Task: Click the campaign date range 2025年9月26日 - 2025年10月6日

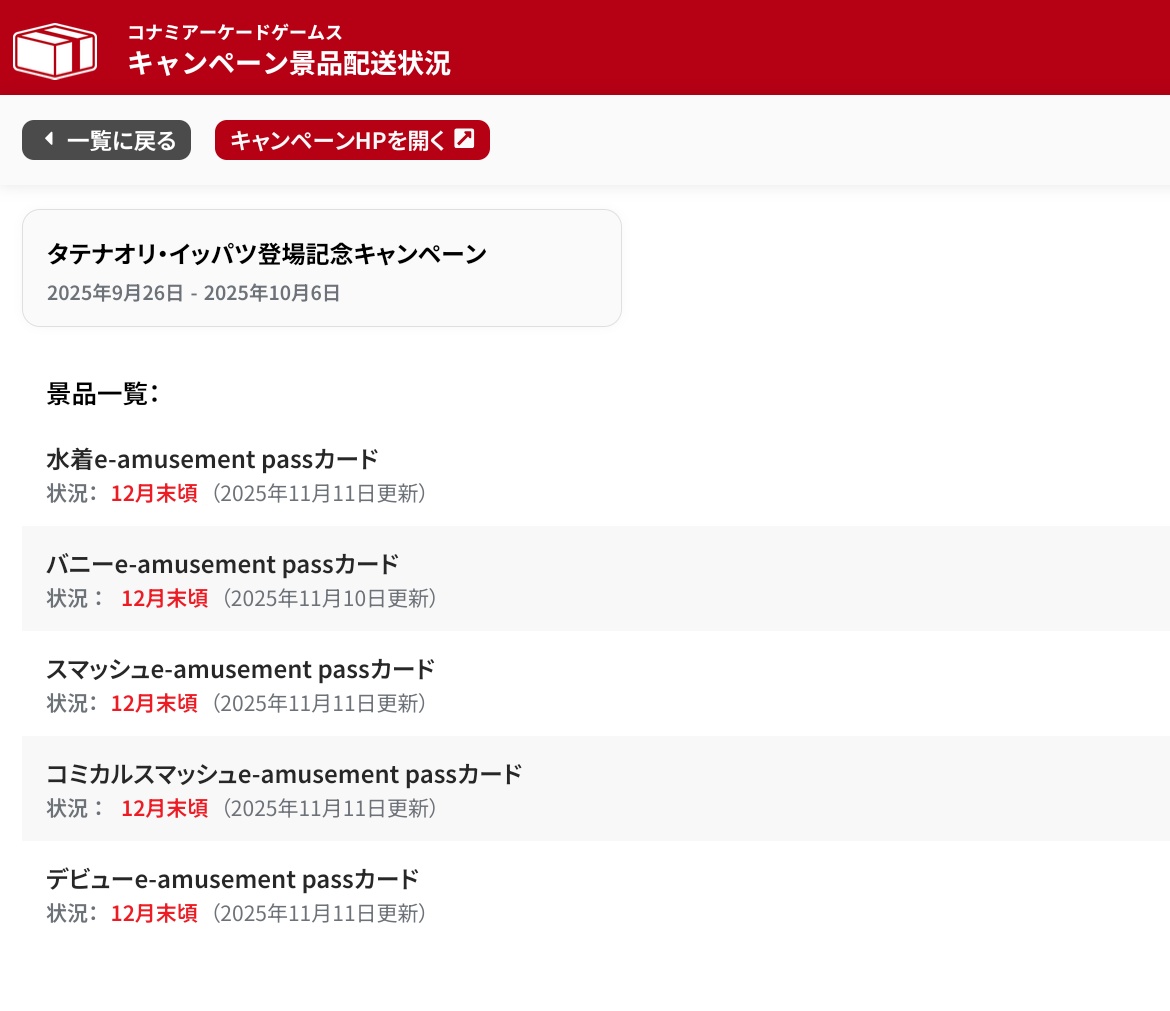Action: [194, 293]
